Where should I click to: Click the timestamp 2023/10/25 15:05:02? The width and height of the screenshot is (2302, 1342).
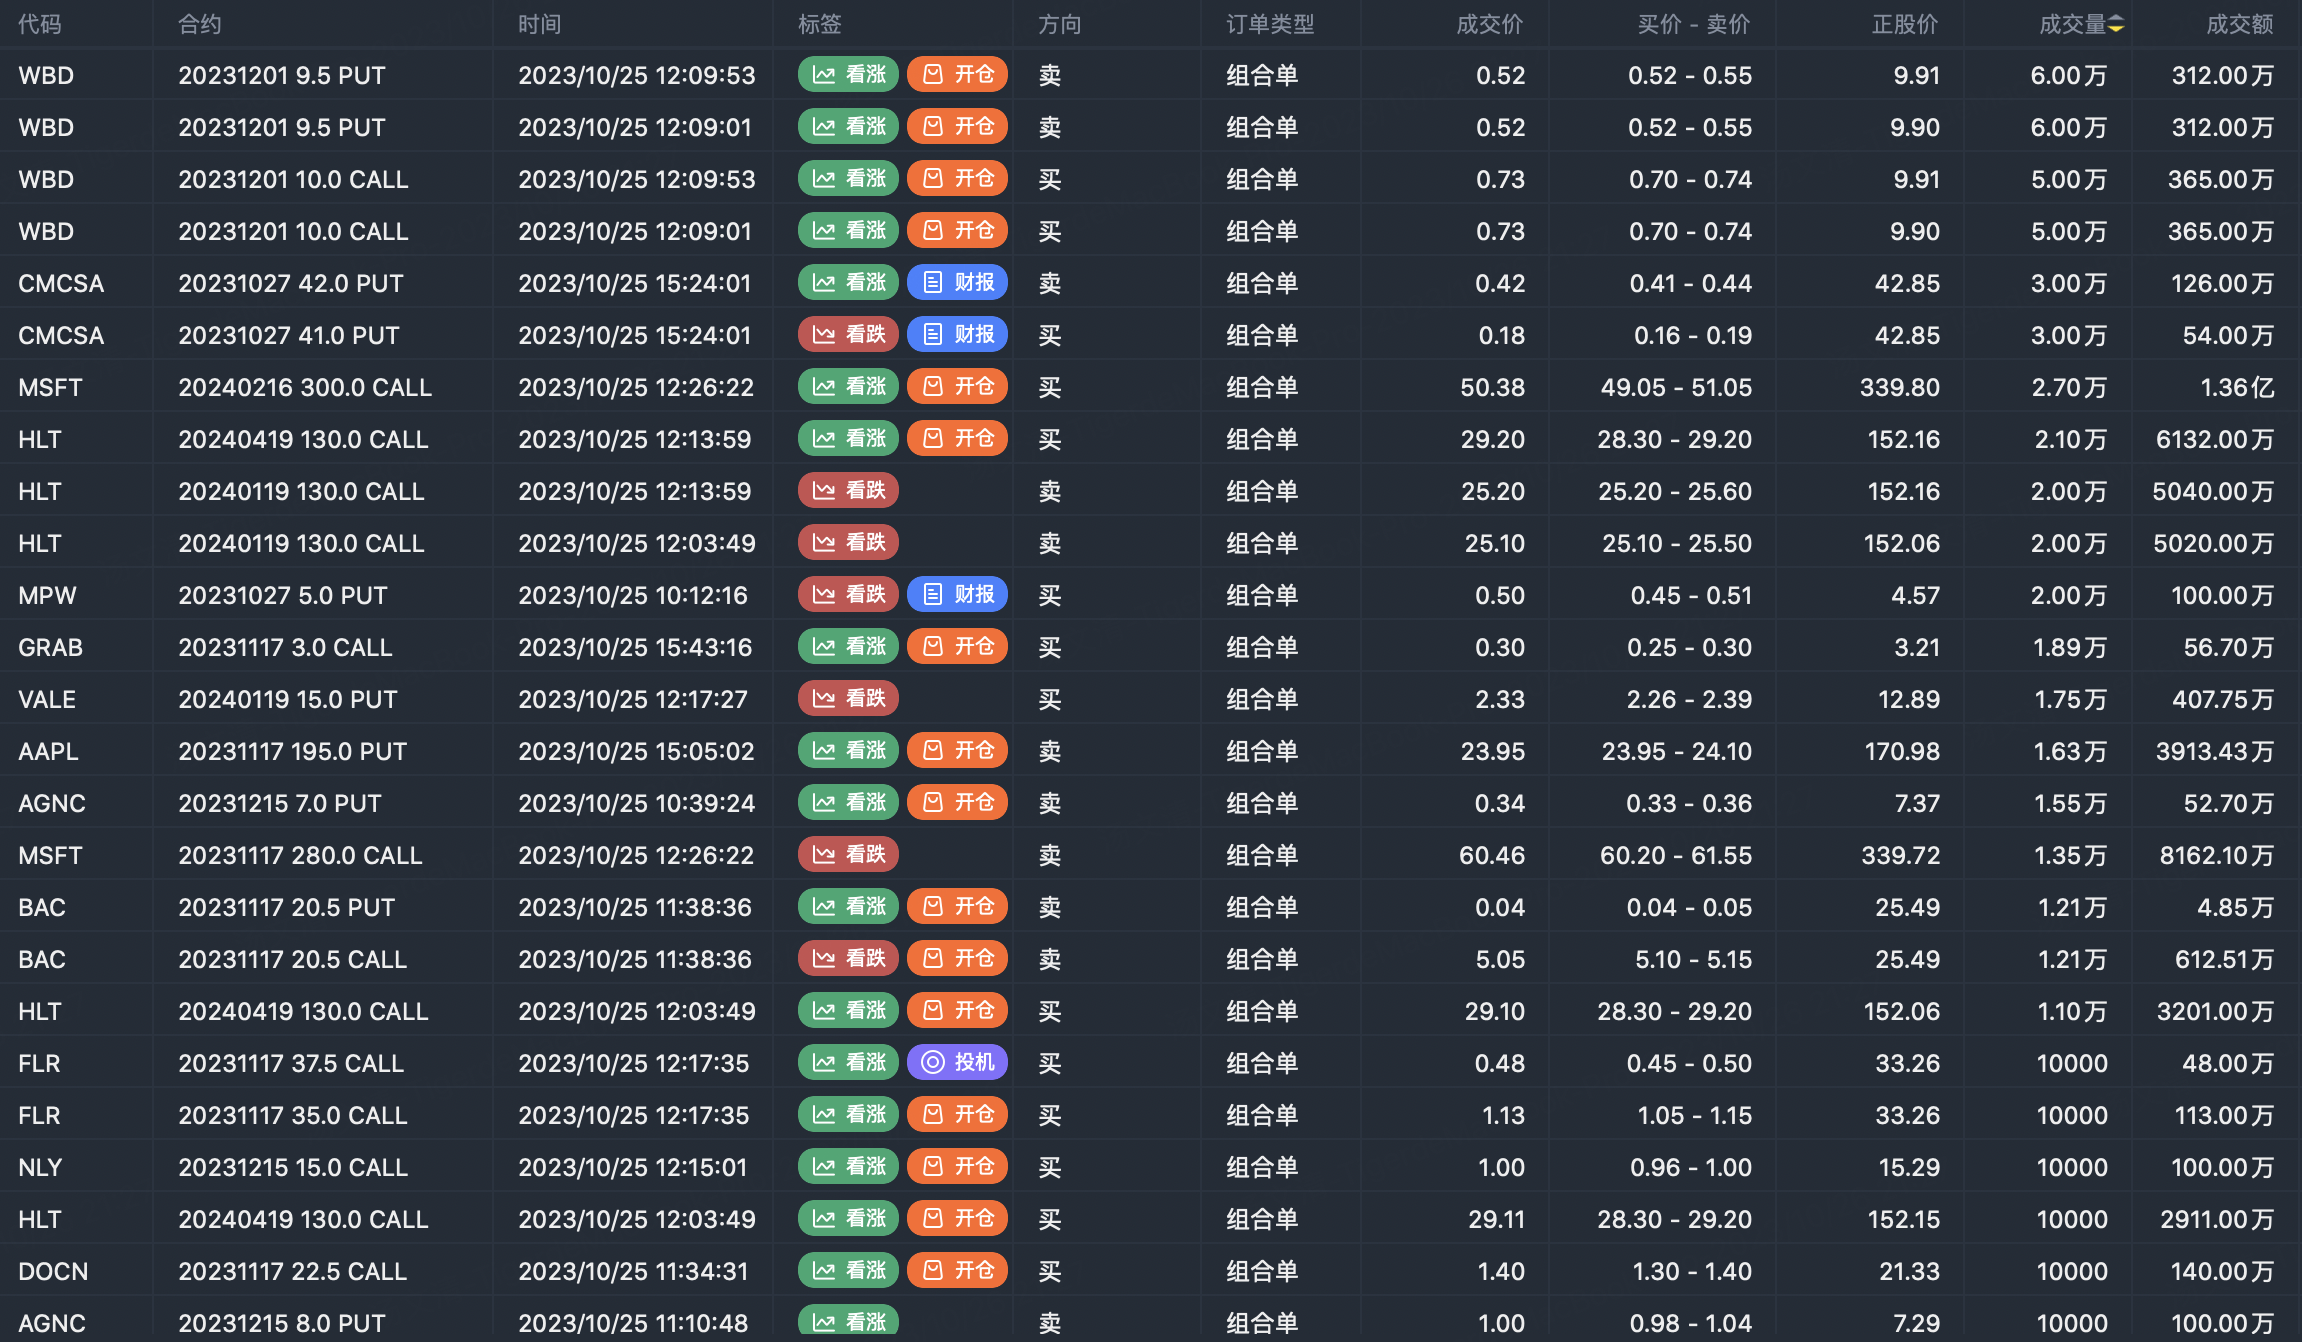[636, 751]
